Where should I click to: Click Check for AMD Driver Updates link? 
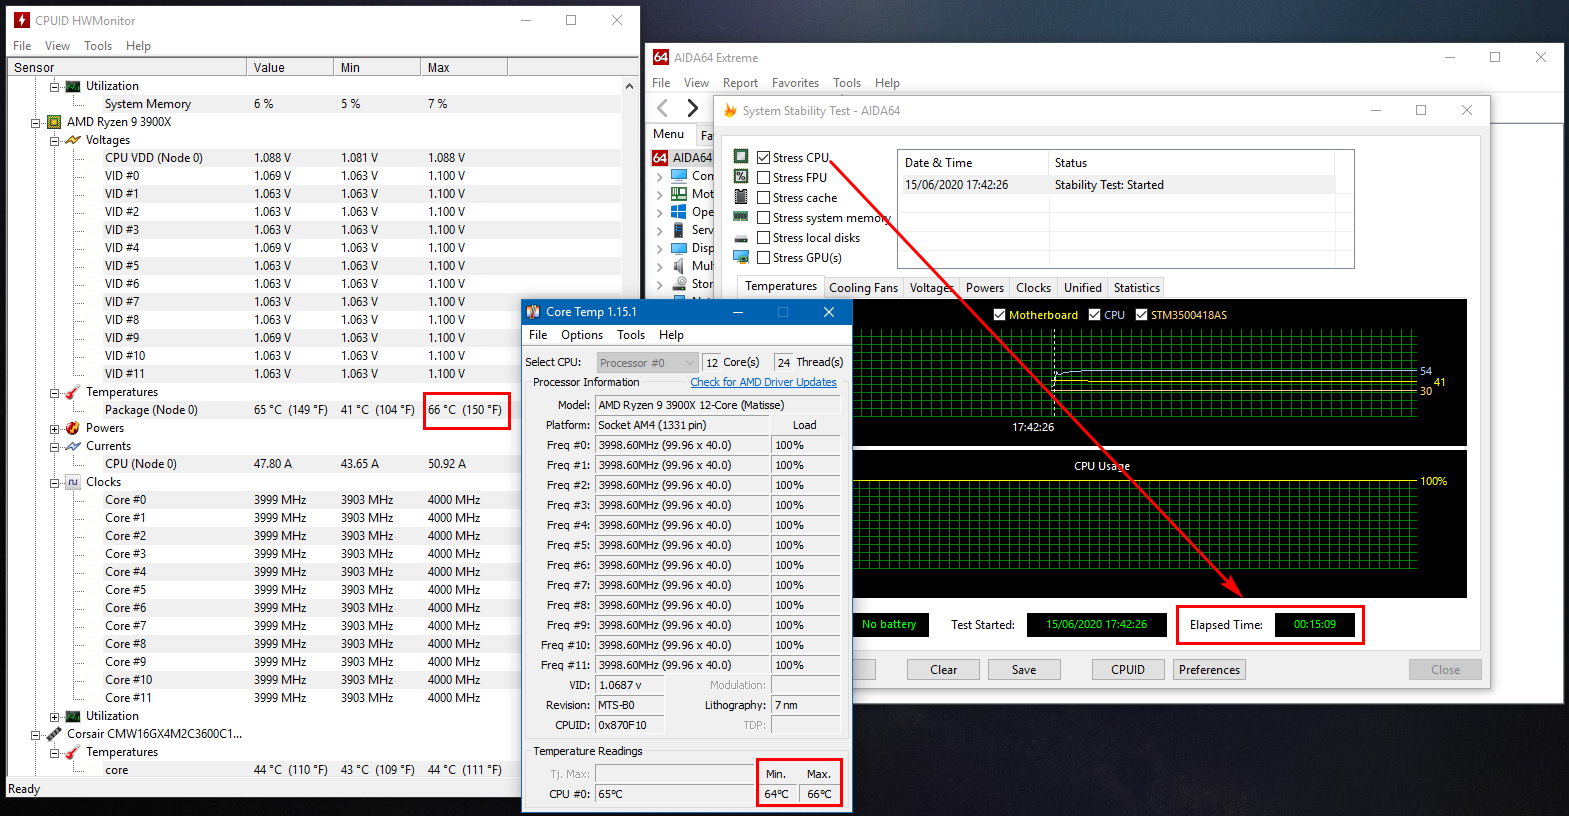(763, 382)
